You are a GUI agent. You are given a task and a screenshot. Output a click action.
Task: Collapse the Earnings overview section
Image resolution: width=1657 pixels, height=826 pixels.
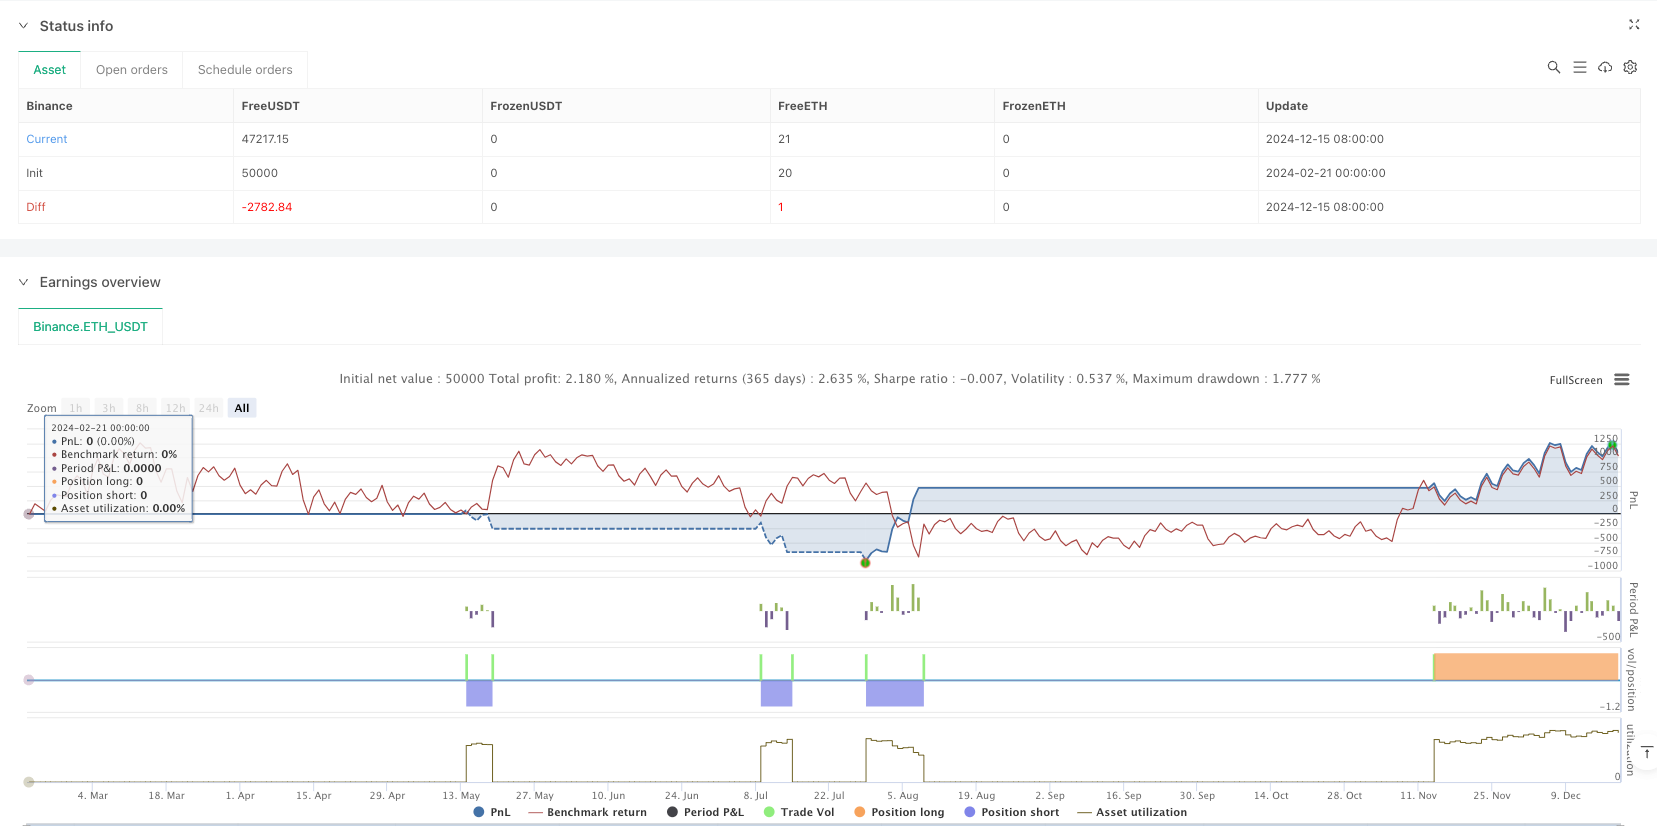click(24, 282)
